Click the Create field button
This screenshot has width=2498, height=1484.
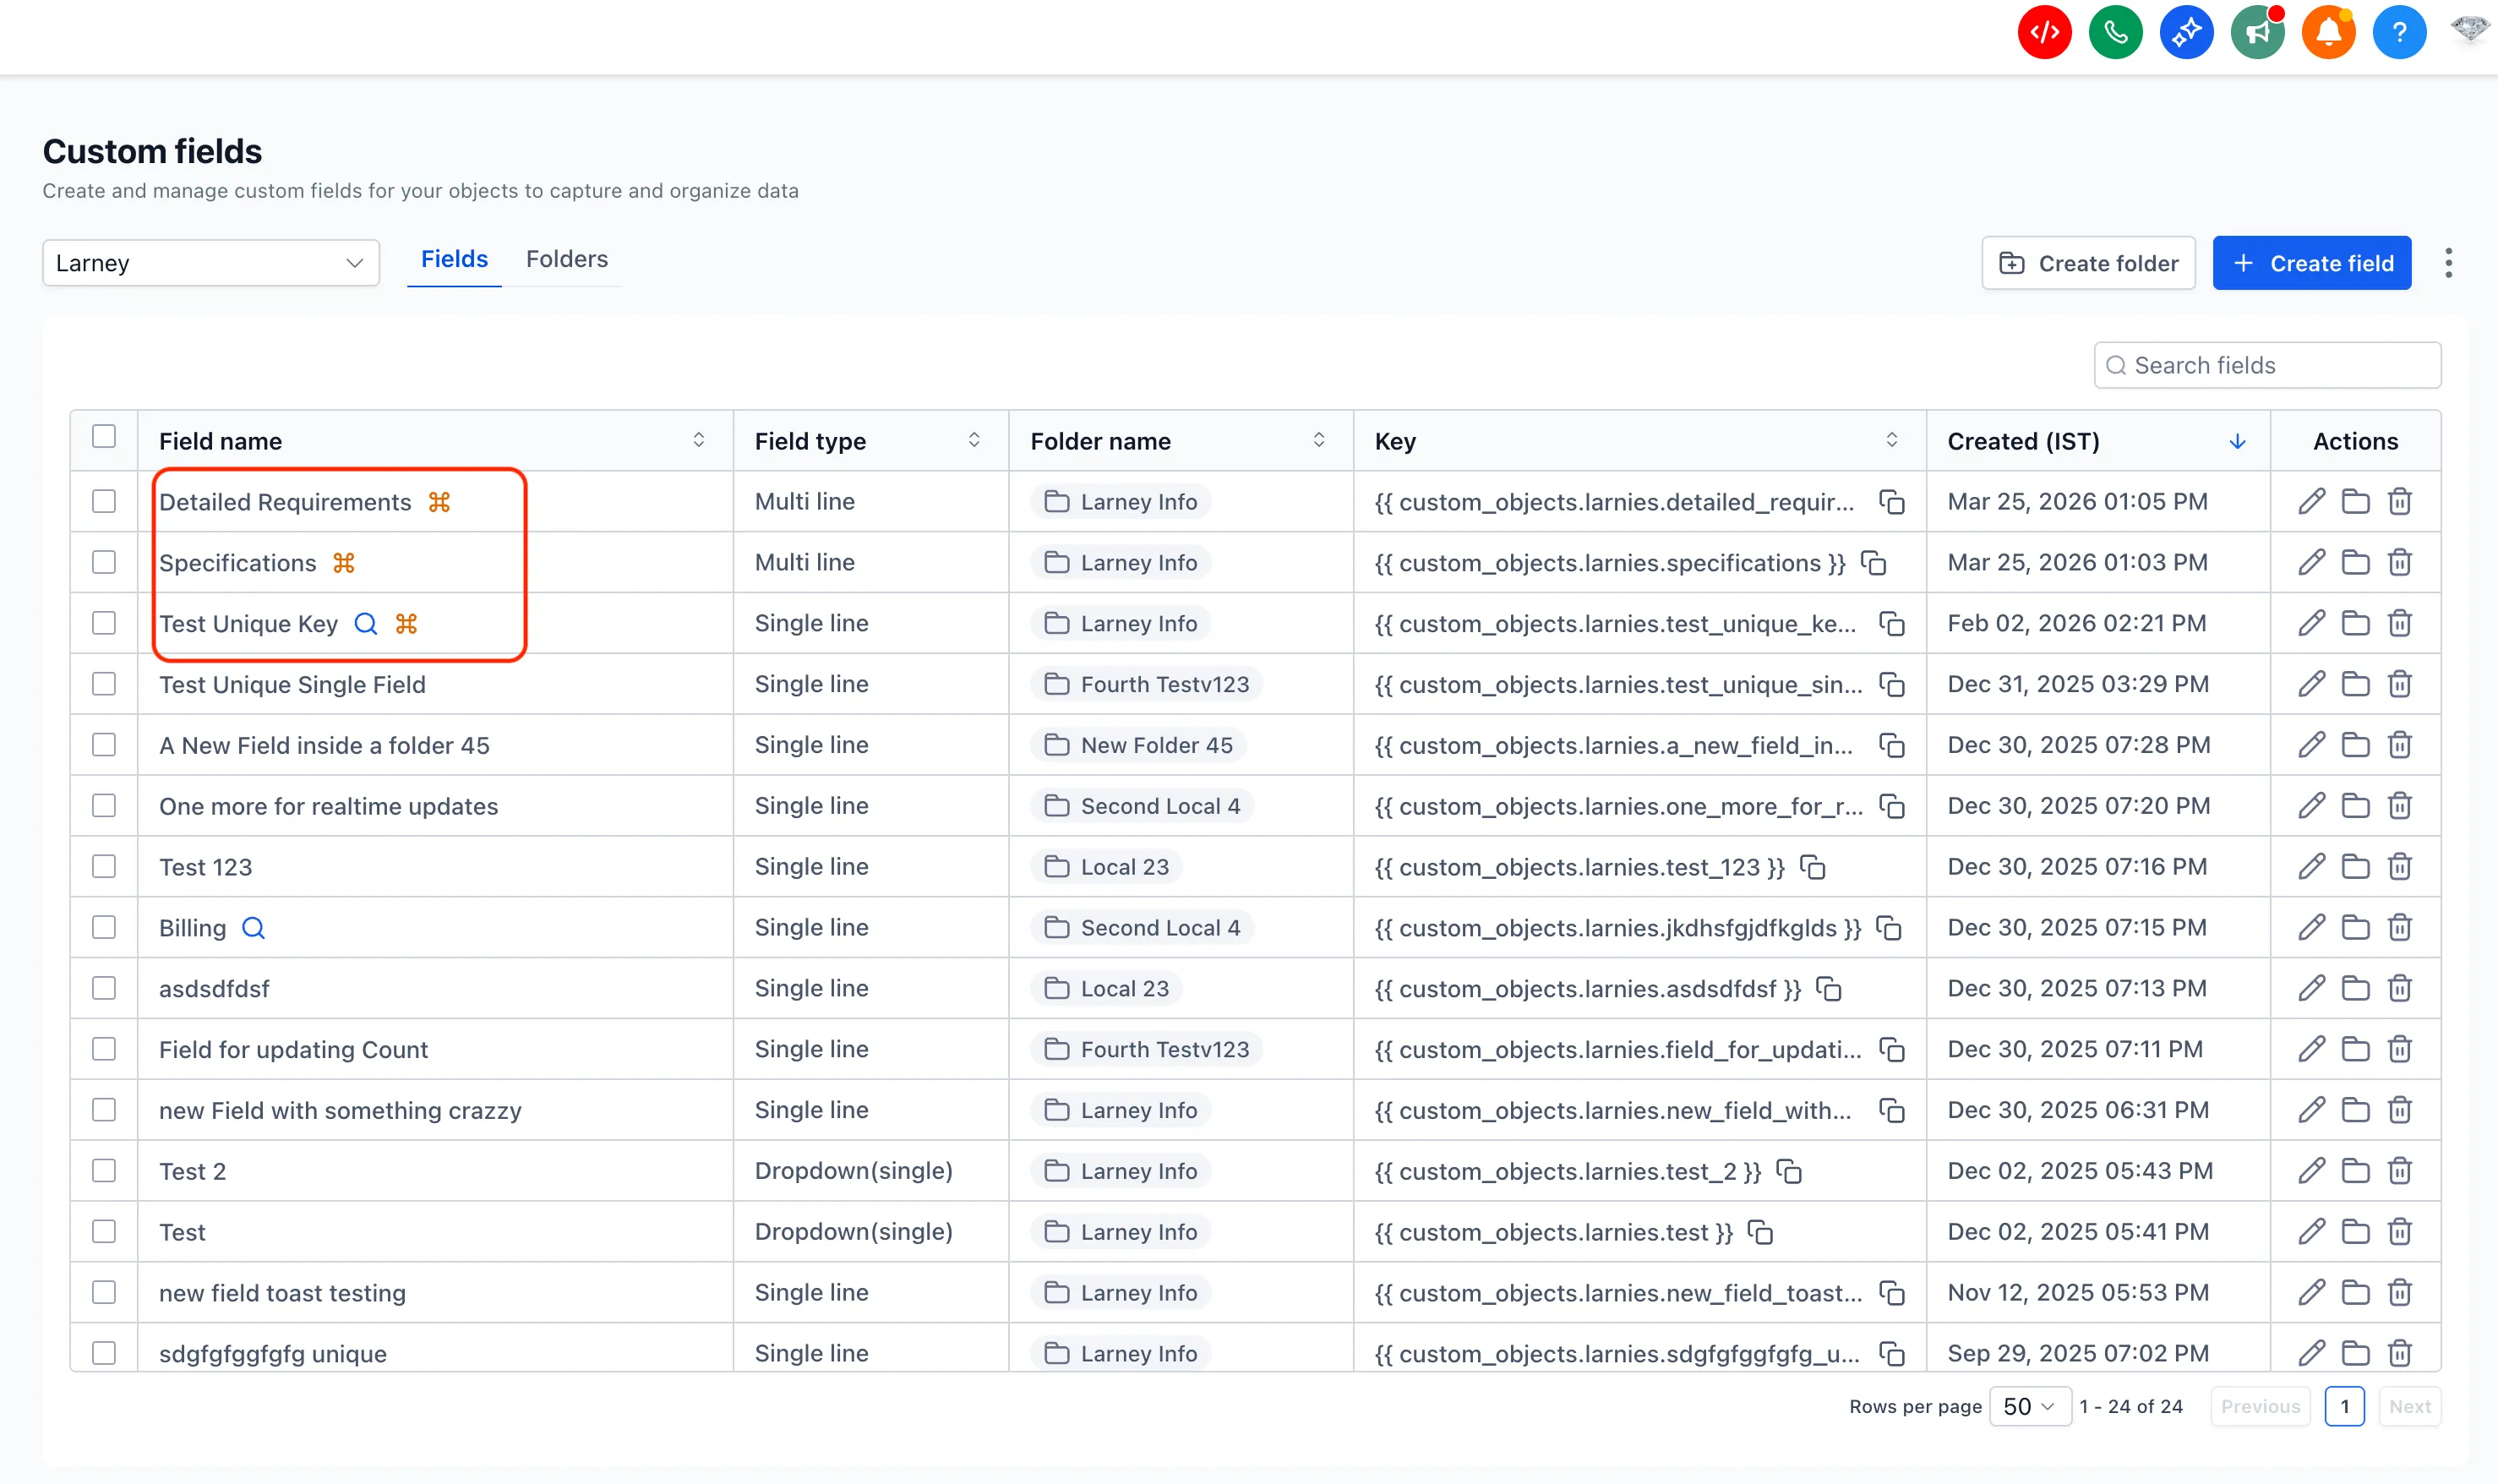[x=2311, y=263]
